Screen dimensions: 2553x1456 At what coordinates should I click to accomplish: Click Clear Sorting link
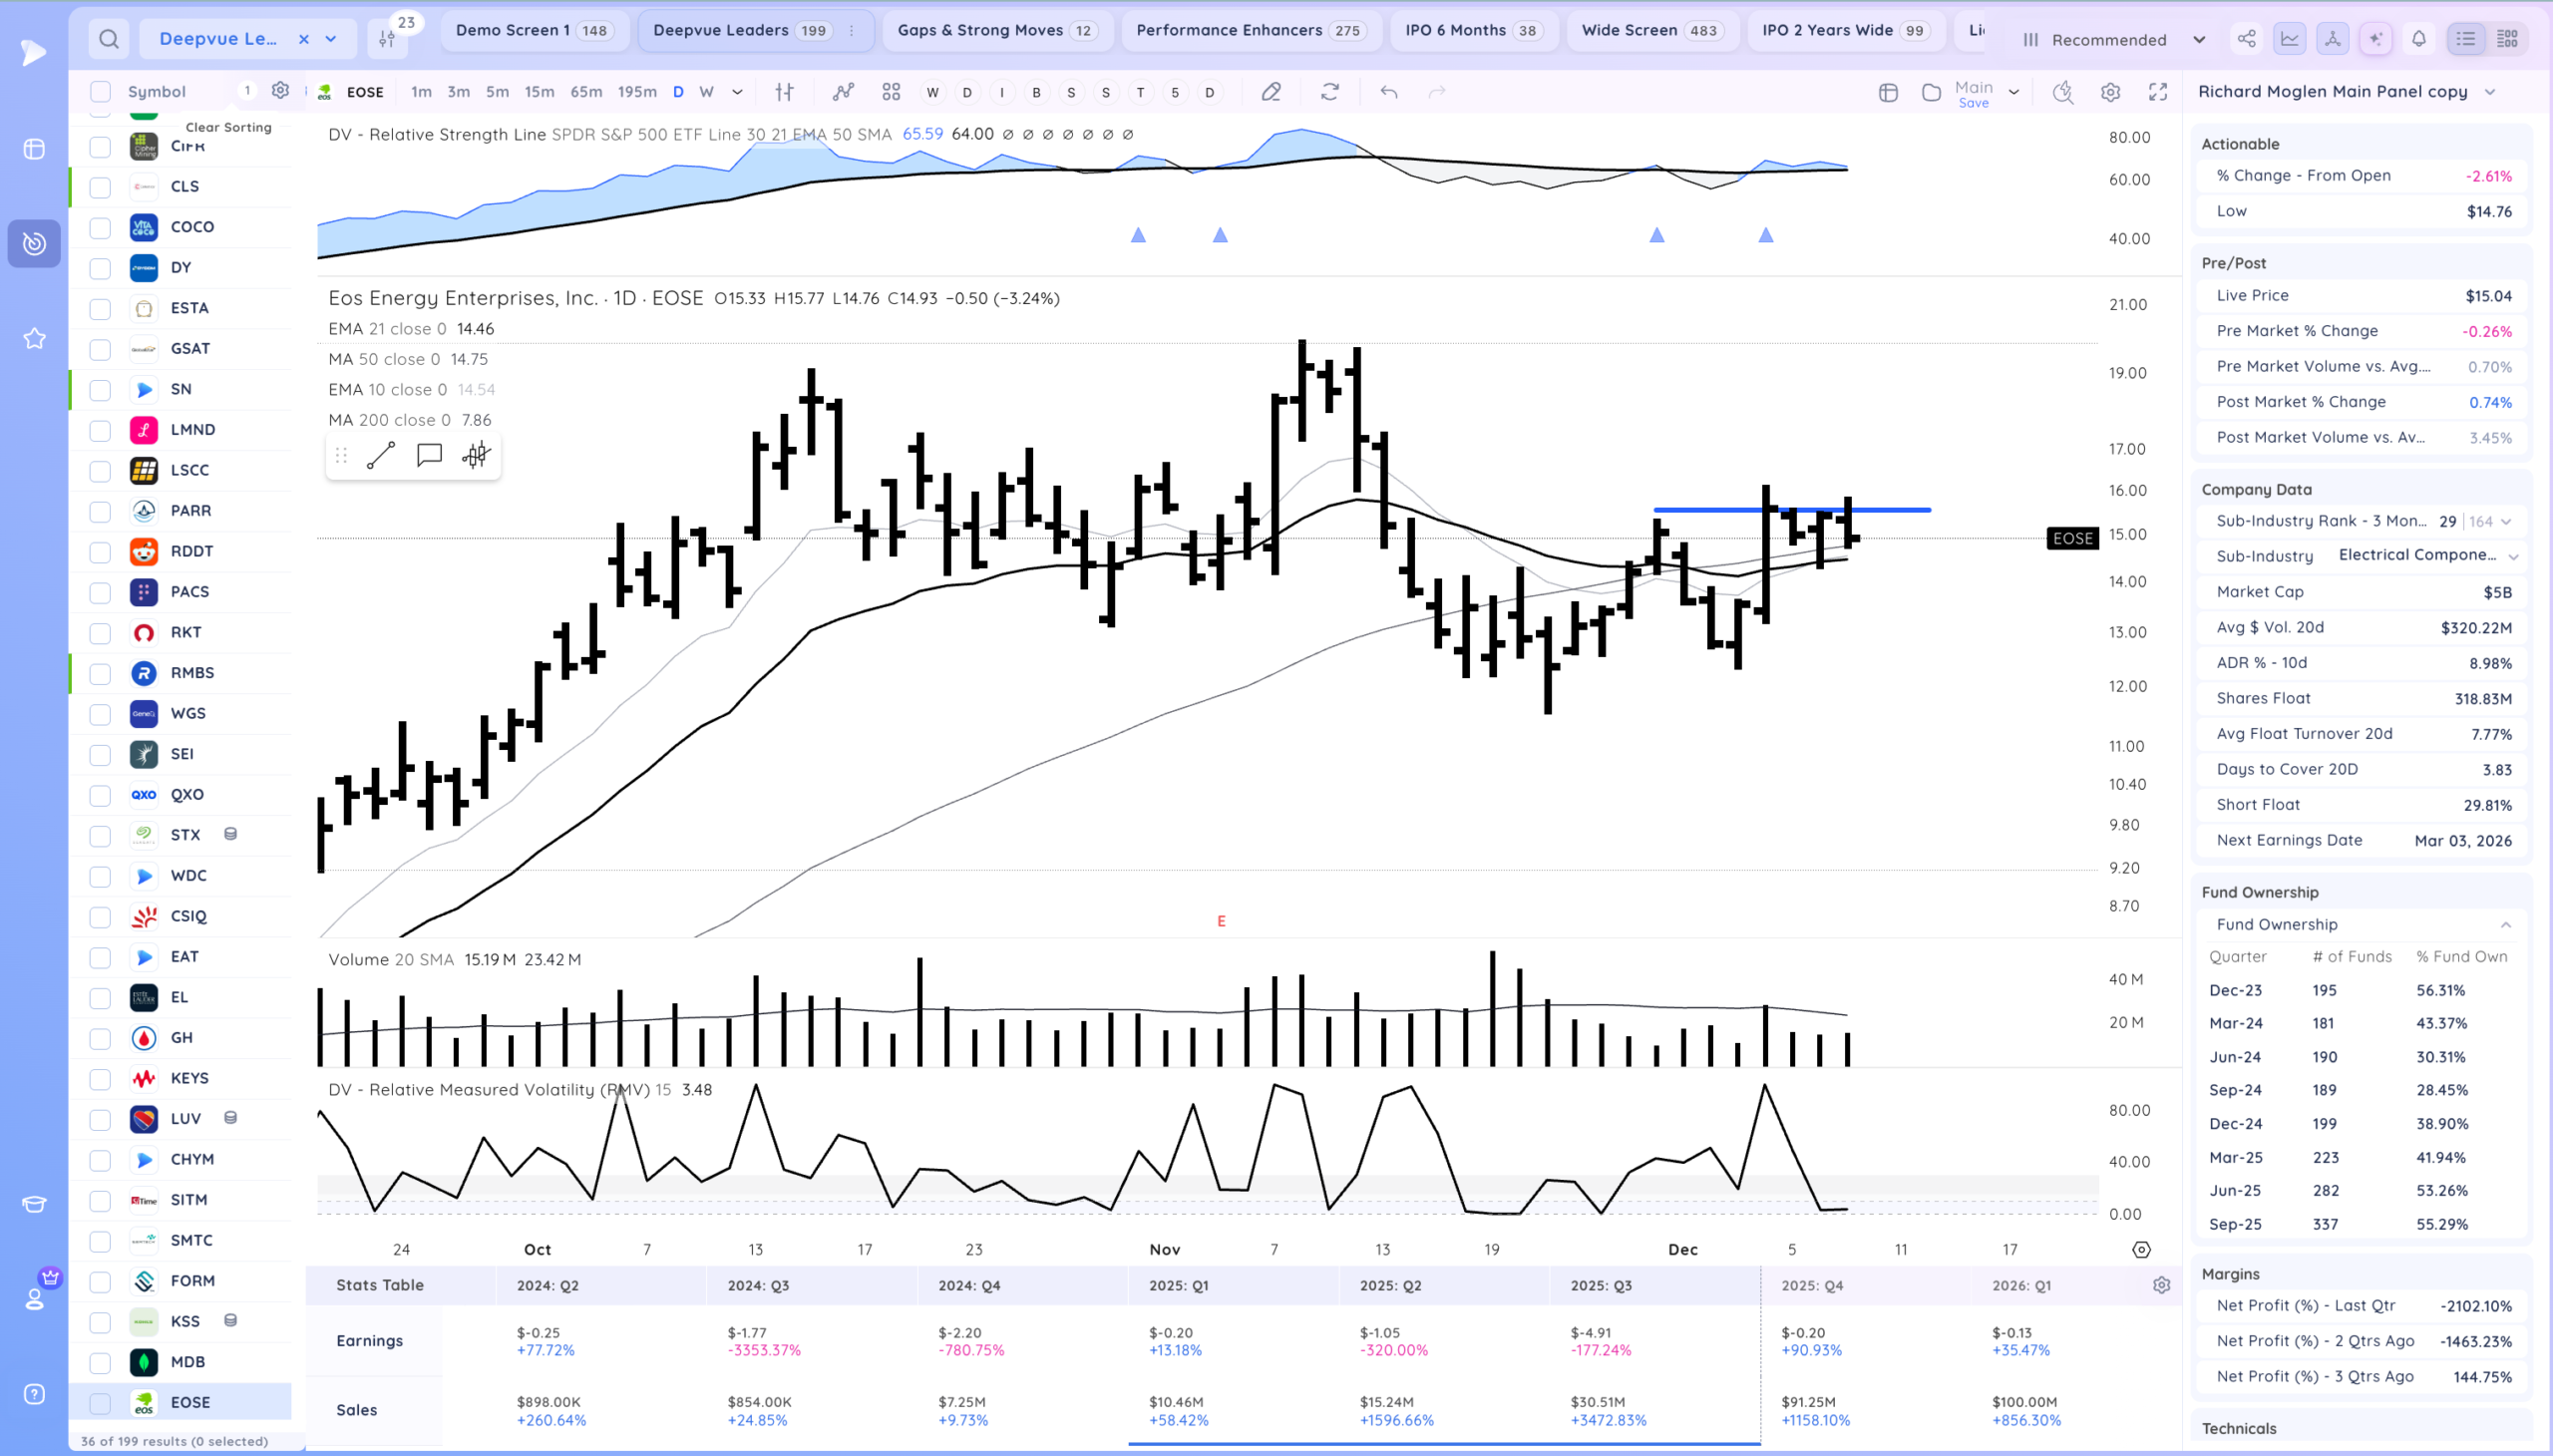coord(228,127)
